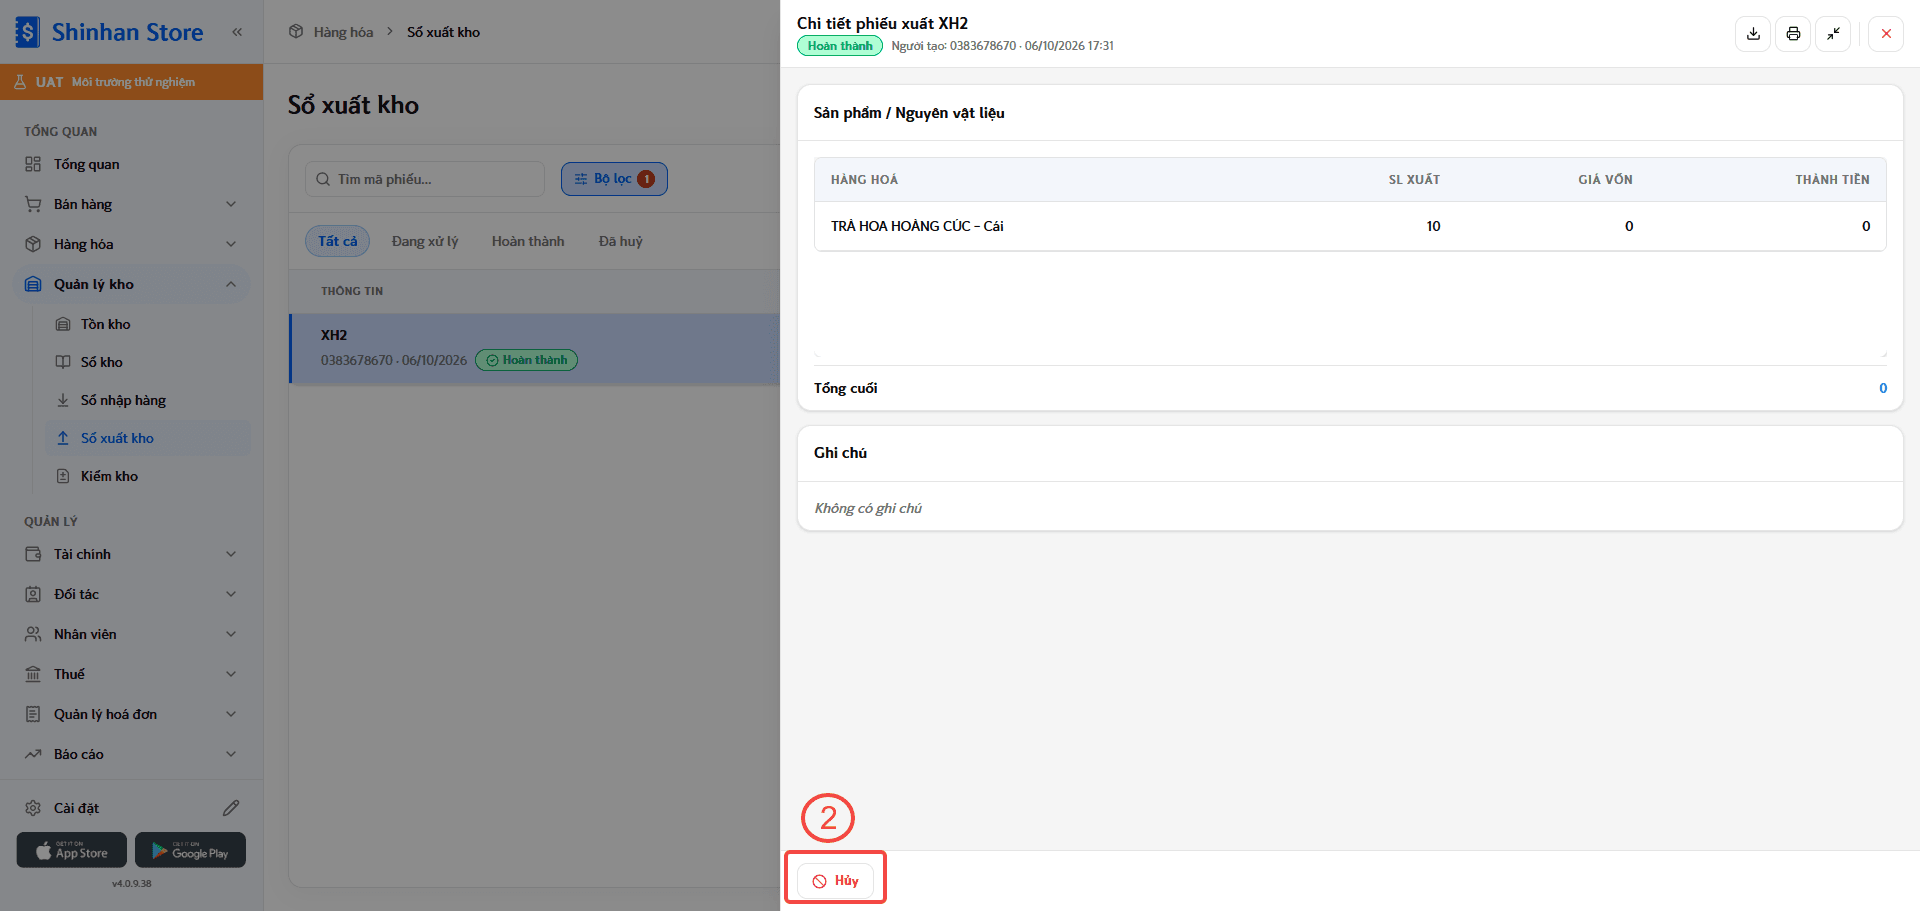The image size is (1920, 911).
Task: Click the SL XUẤT column header
Action: (x=1414, y=180)
